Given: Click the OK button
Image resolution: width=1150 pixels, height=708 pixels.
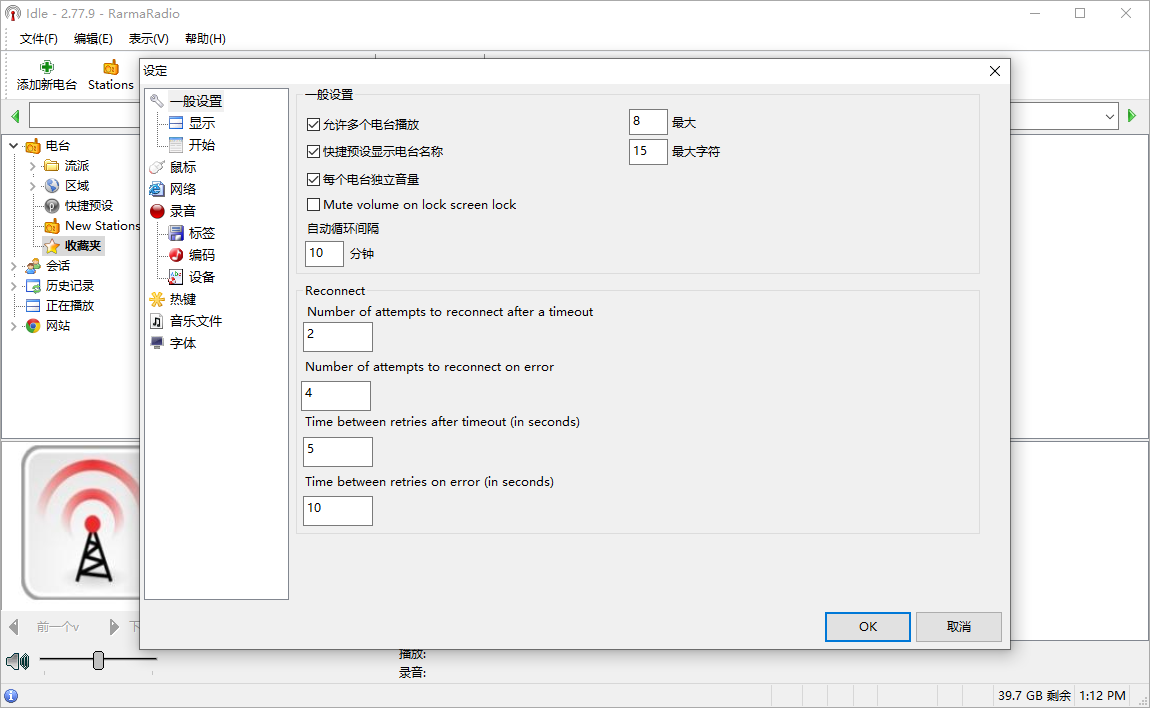Looking at the screenshot, I should (x=867, y=627).
